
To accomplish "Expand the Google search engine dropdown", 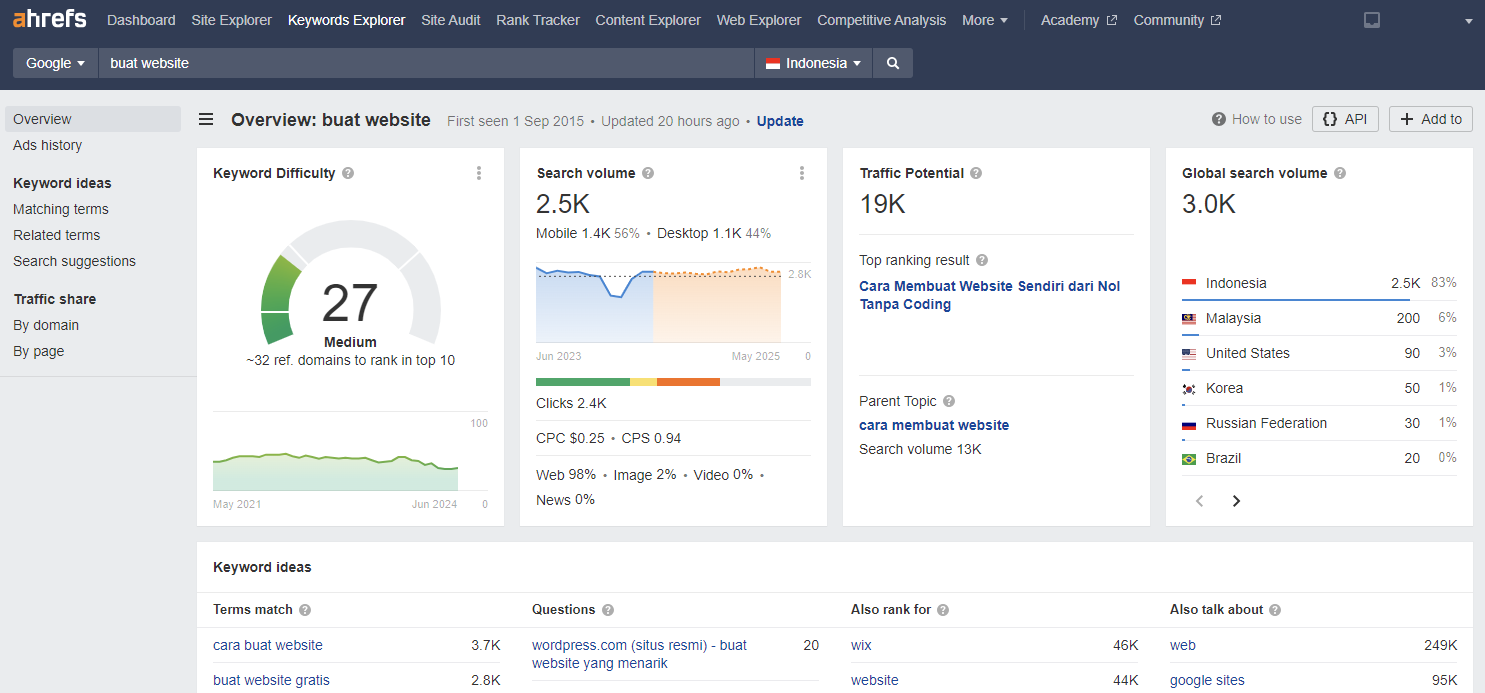I will point(55,63).
